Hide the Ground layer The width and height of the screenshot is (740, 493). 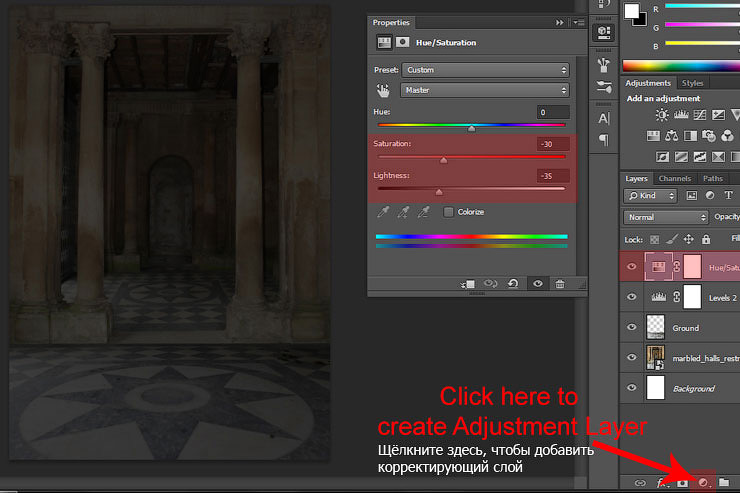point(631,328)
